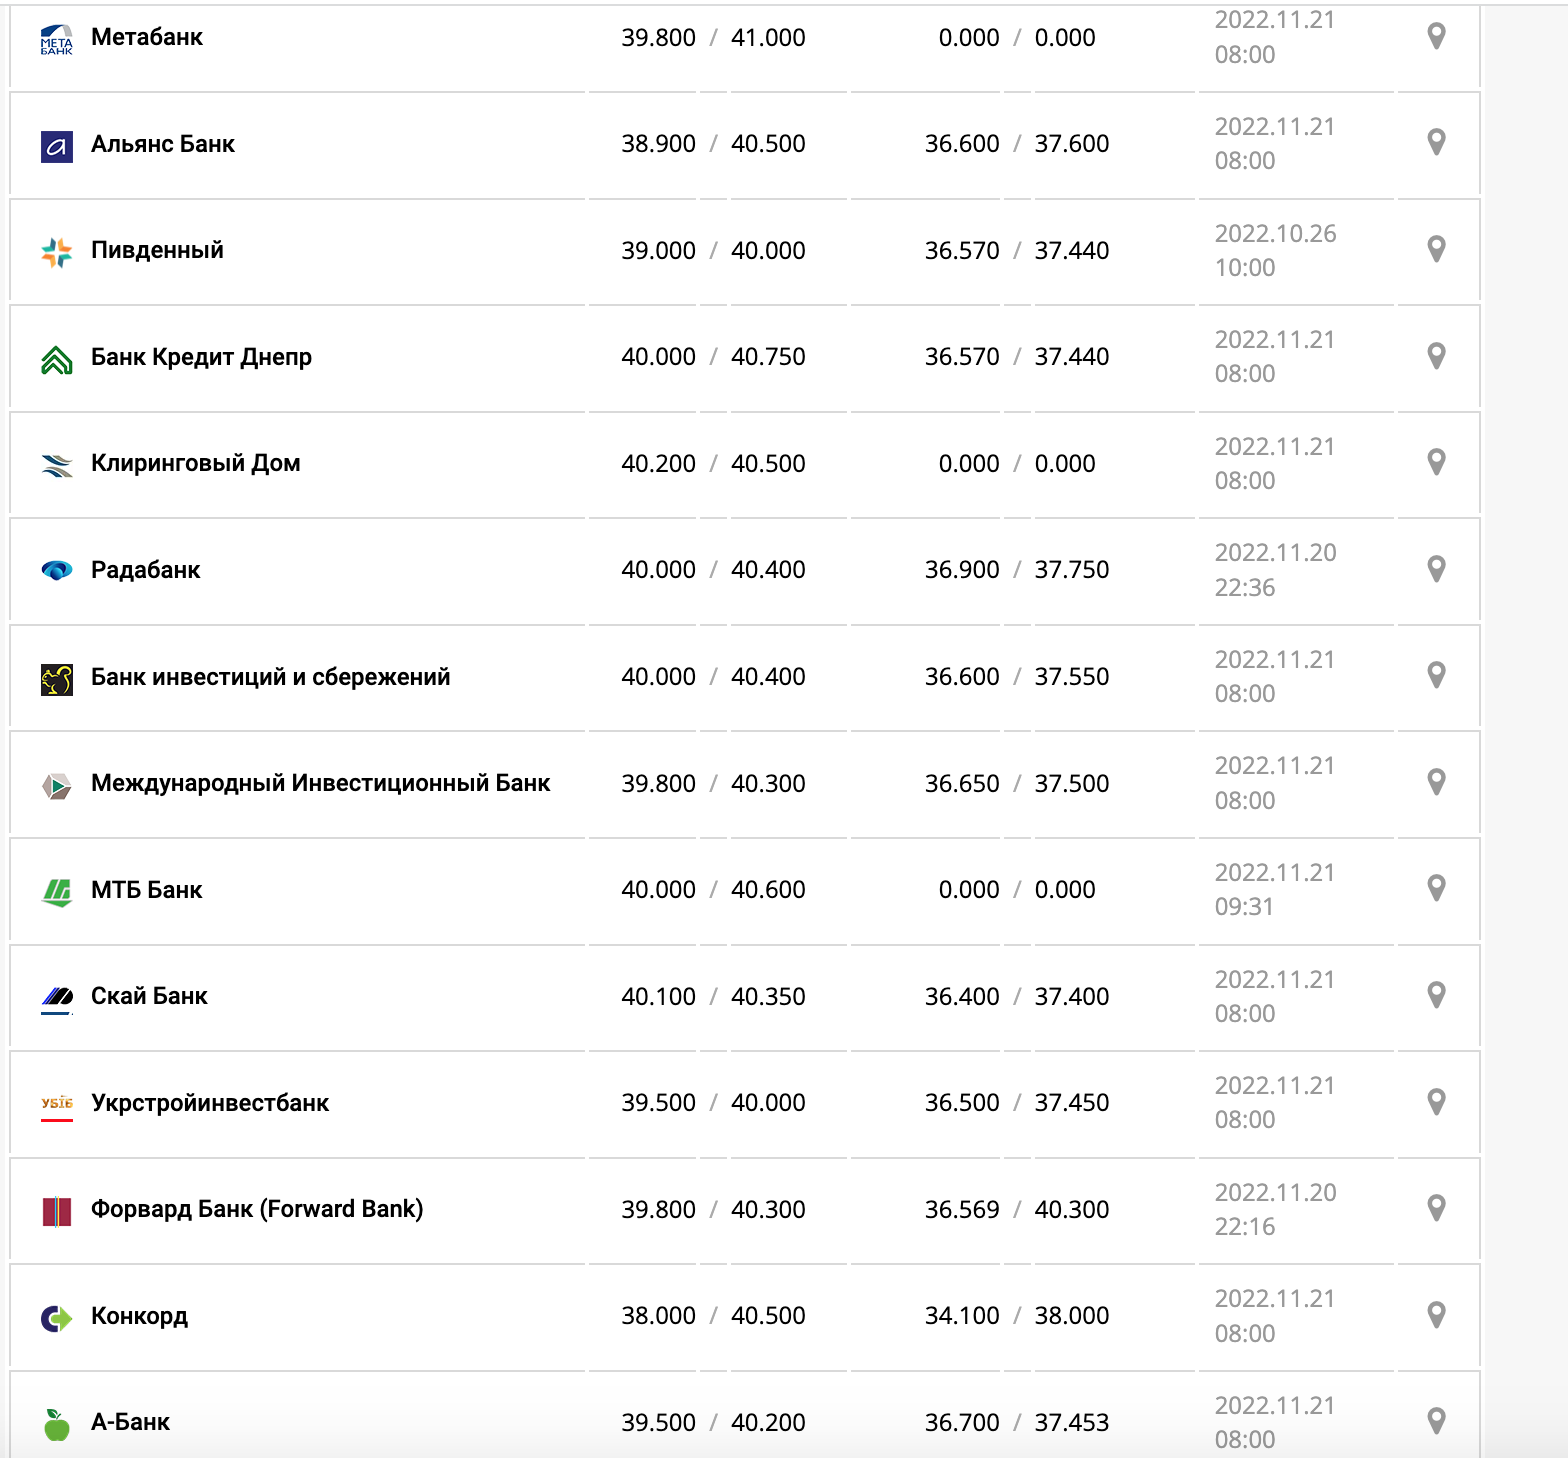The image size is (1568, 1458).
Task: Open location pin for Альянс Банк
Action: (x=1436, y=143)
